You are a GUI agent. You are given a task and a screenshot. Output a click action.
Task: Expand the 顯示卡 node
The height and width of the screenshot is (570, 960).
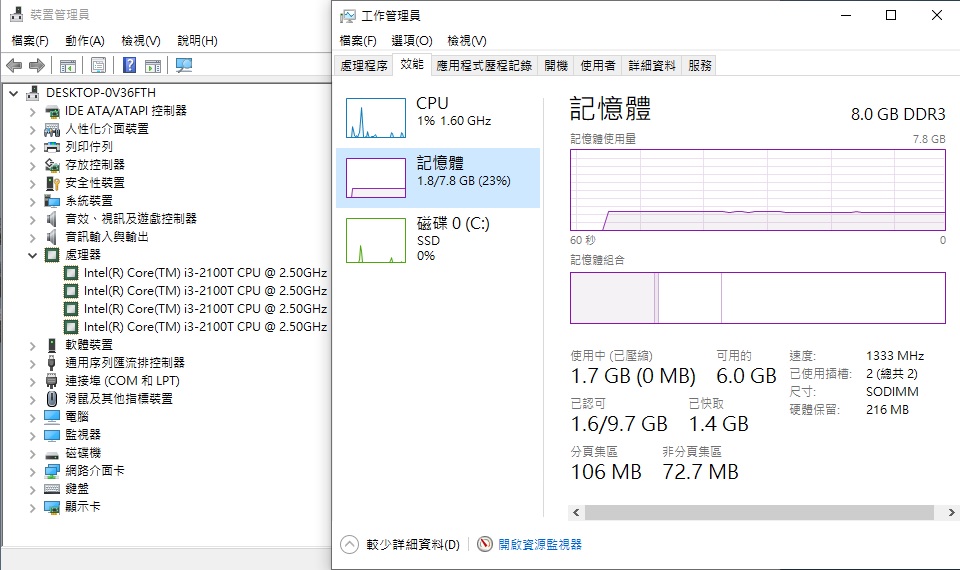pyautogui.click(x=32, y=508)
